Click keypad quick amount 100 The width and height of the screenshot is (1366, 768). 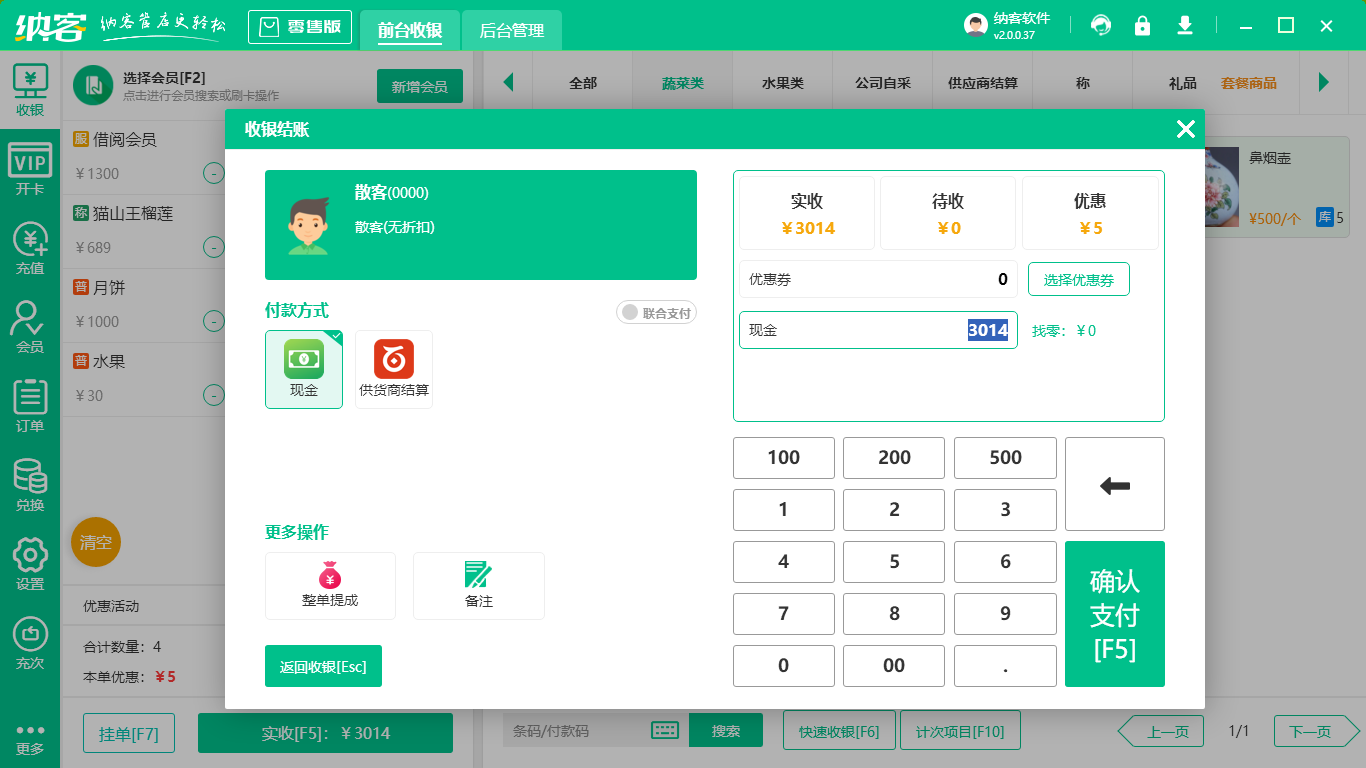click(784, 457)
